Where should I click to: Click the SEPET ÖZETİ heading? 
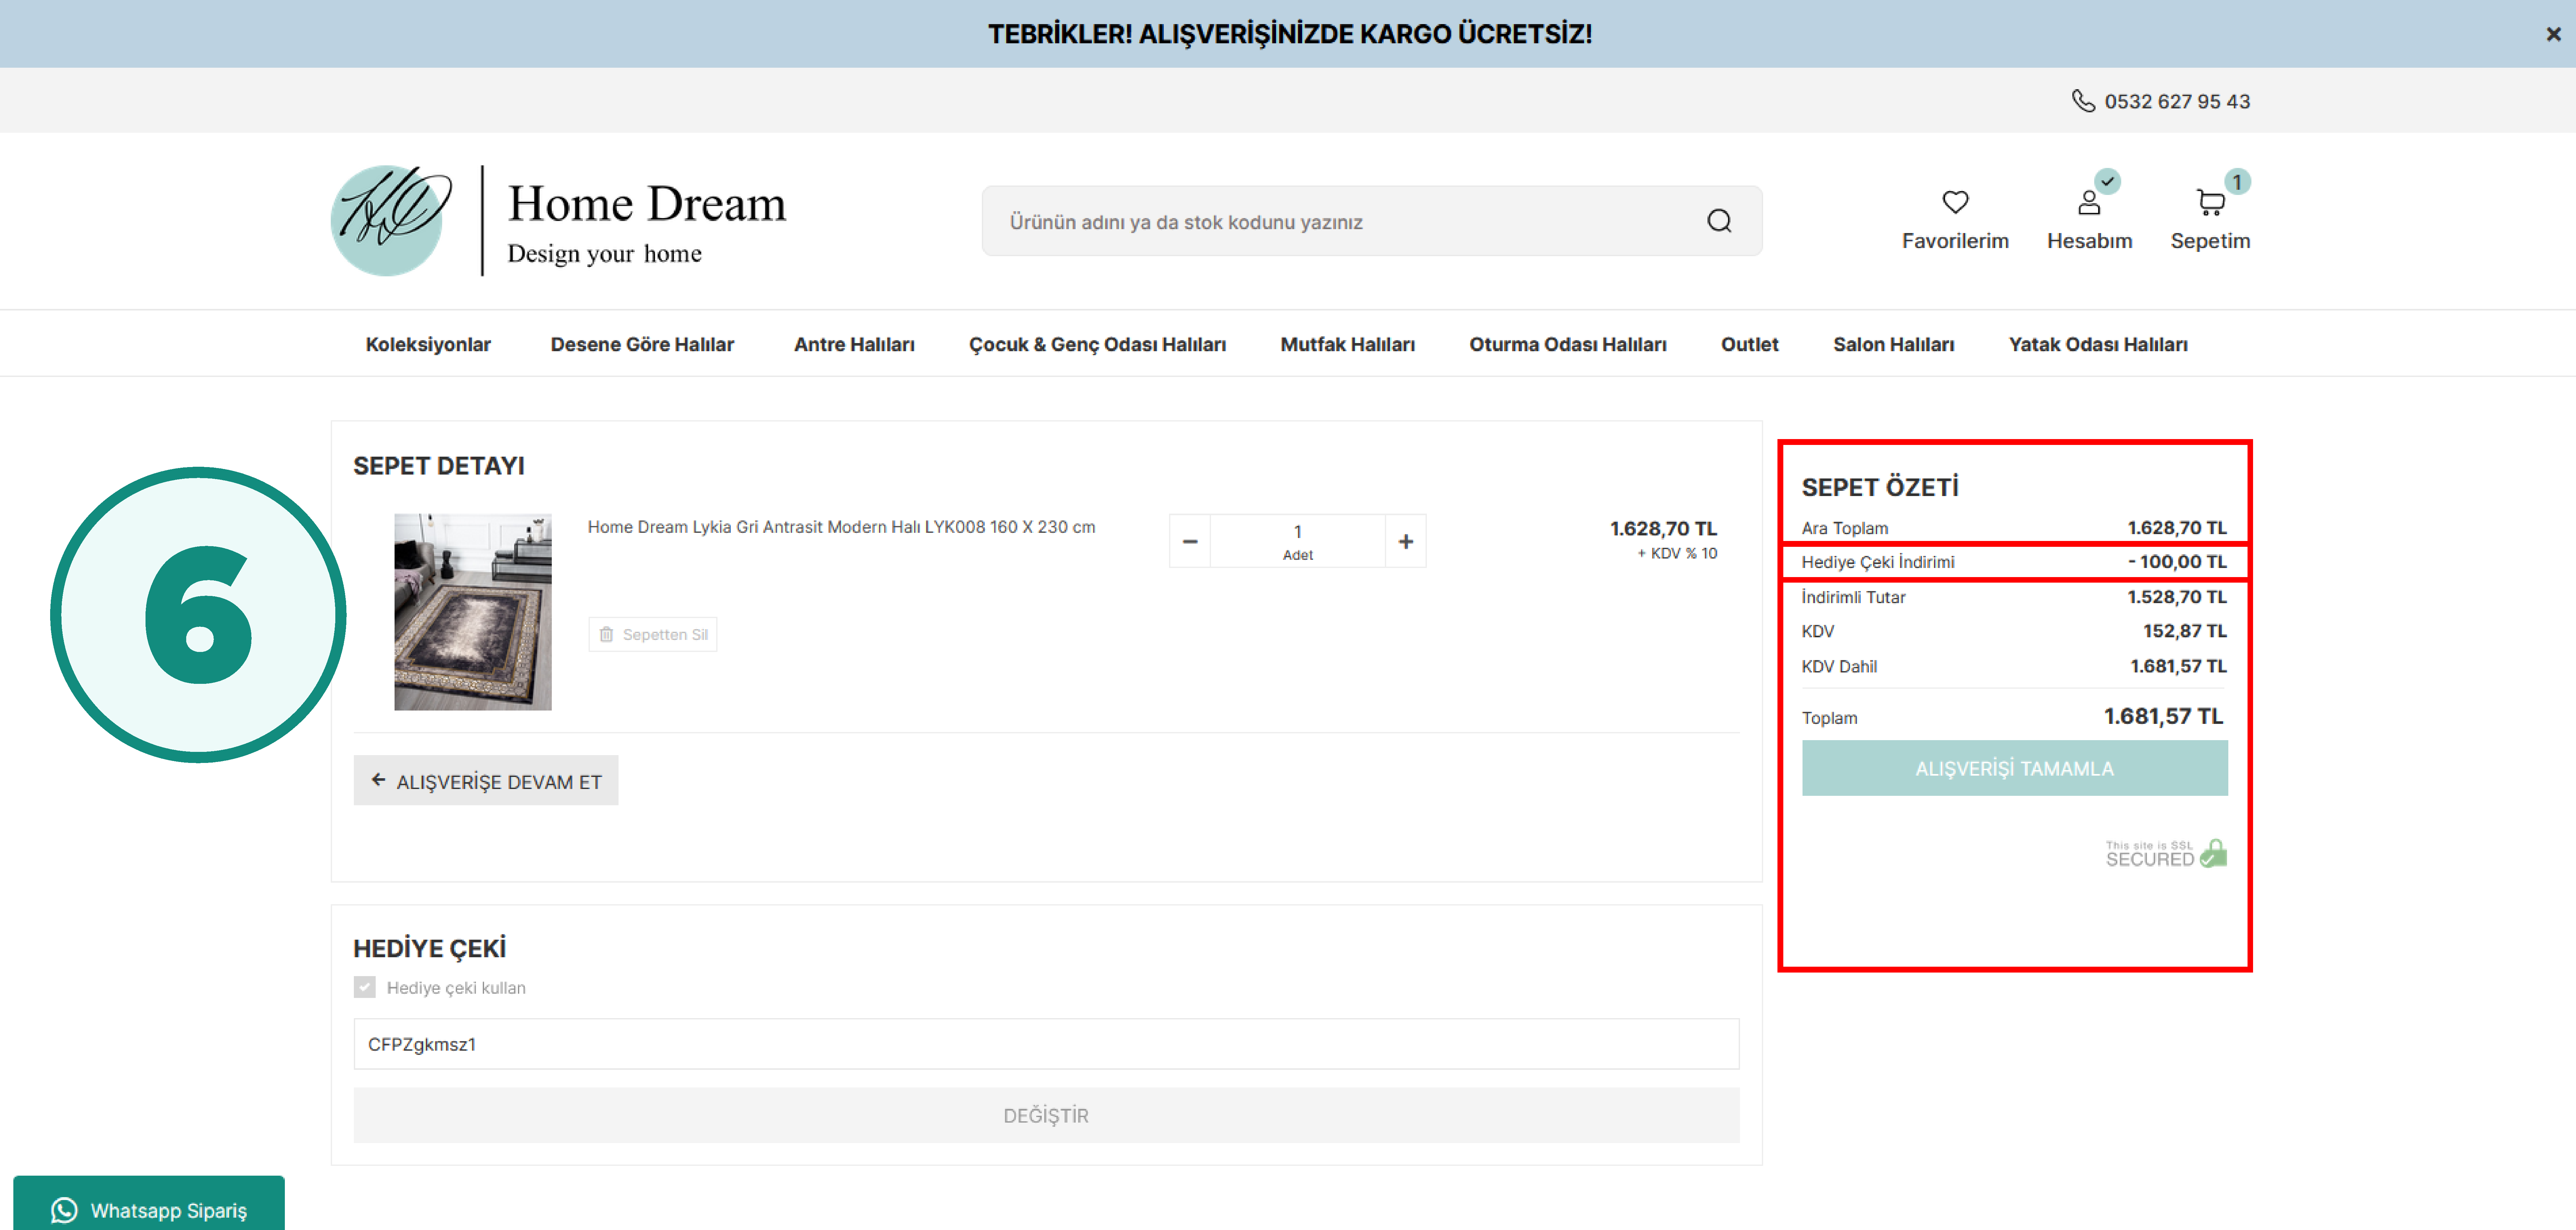(x=1880, y=487)
